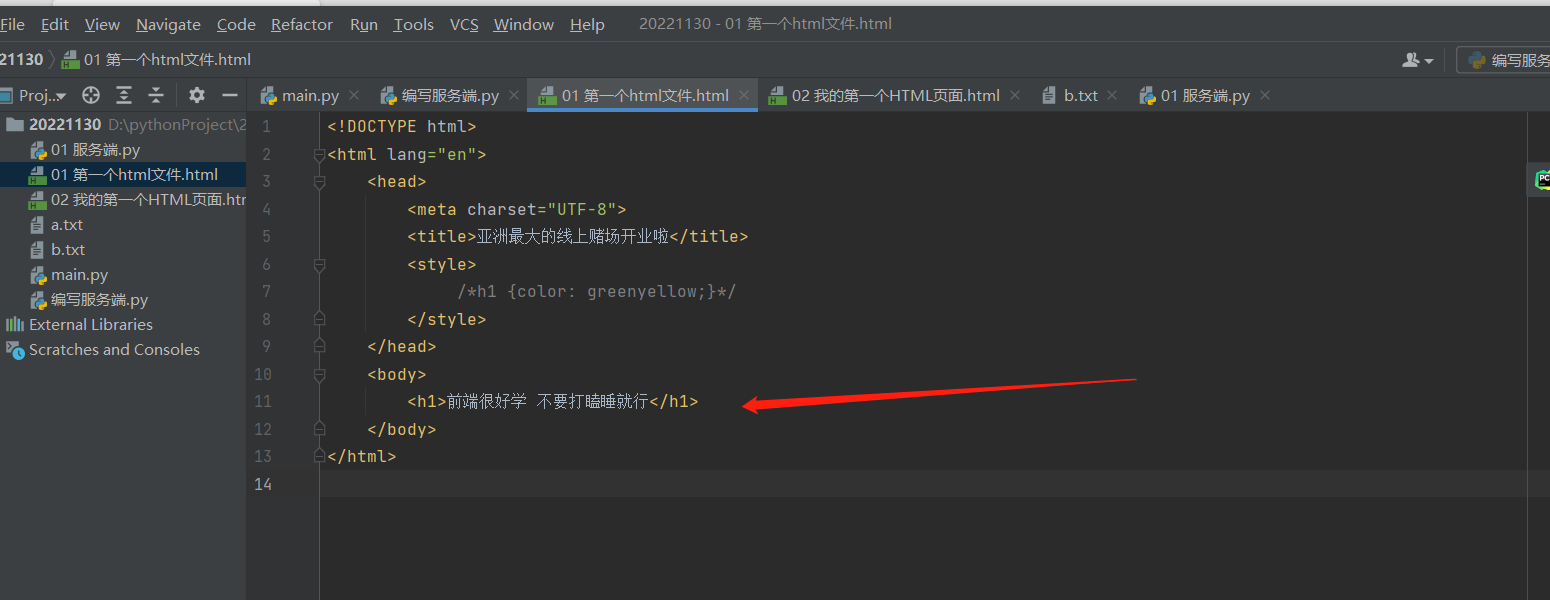Click the closing style fold marker on line 8
Viewport: 1550px width, 600px height.
point(319,318)
